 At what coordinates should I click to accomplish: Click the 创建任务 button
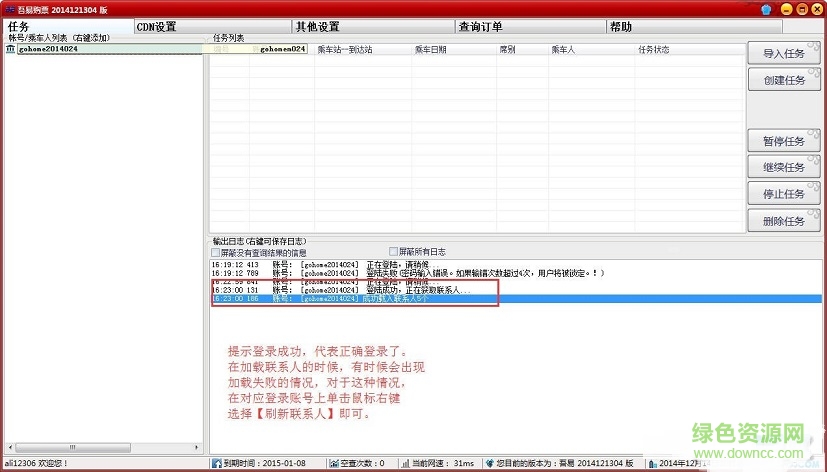pyautogui.click(x=784, y=80)
